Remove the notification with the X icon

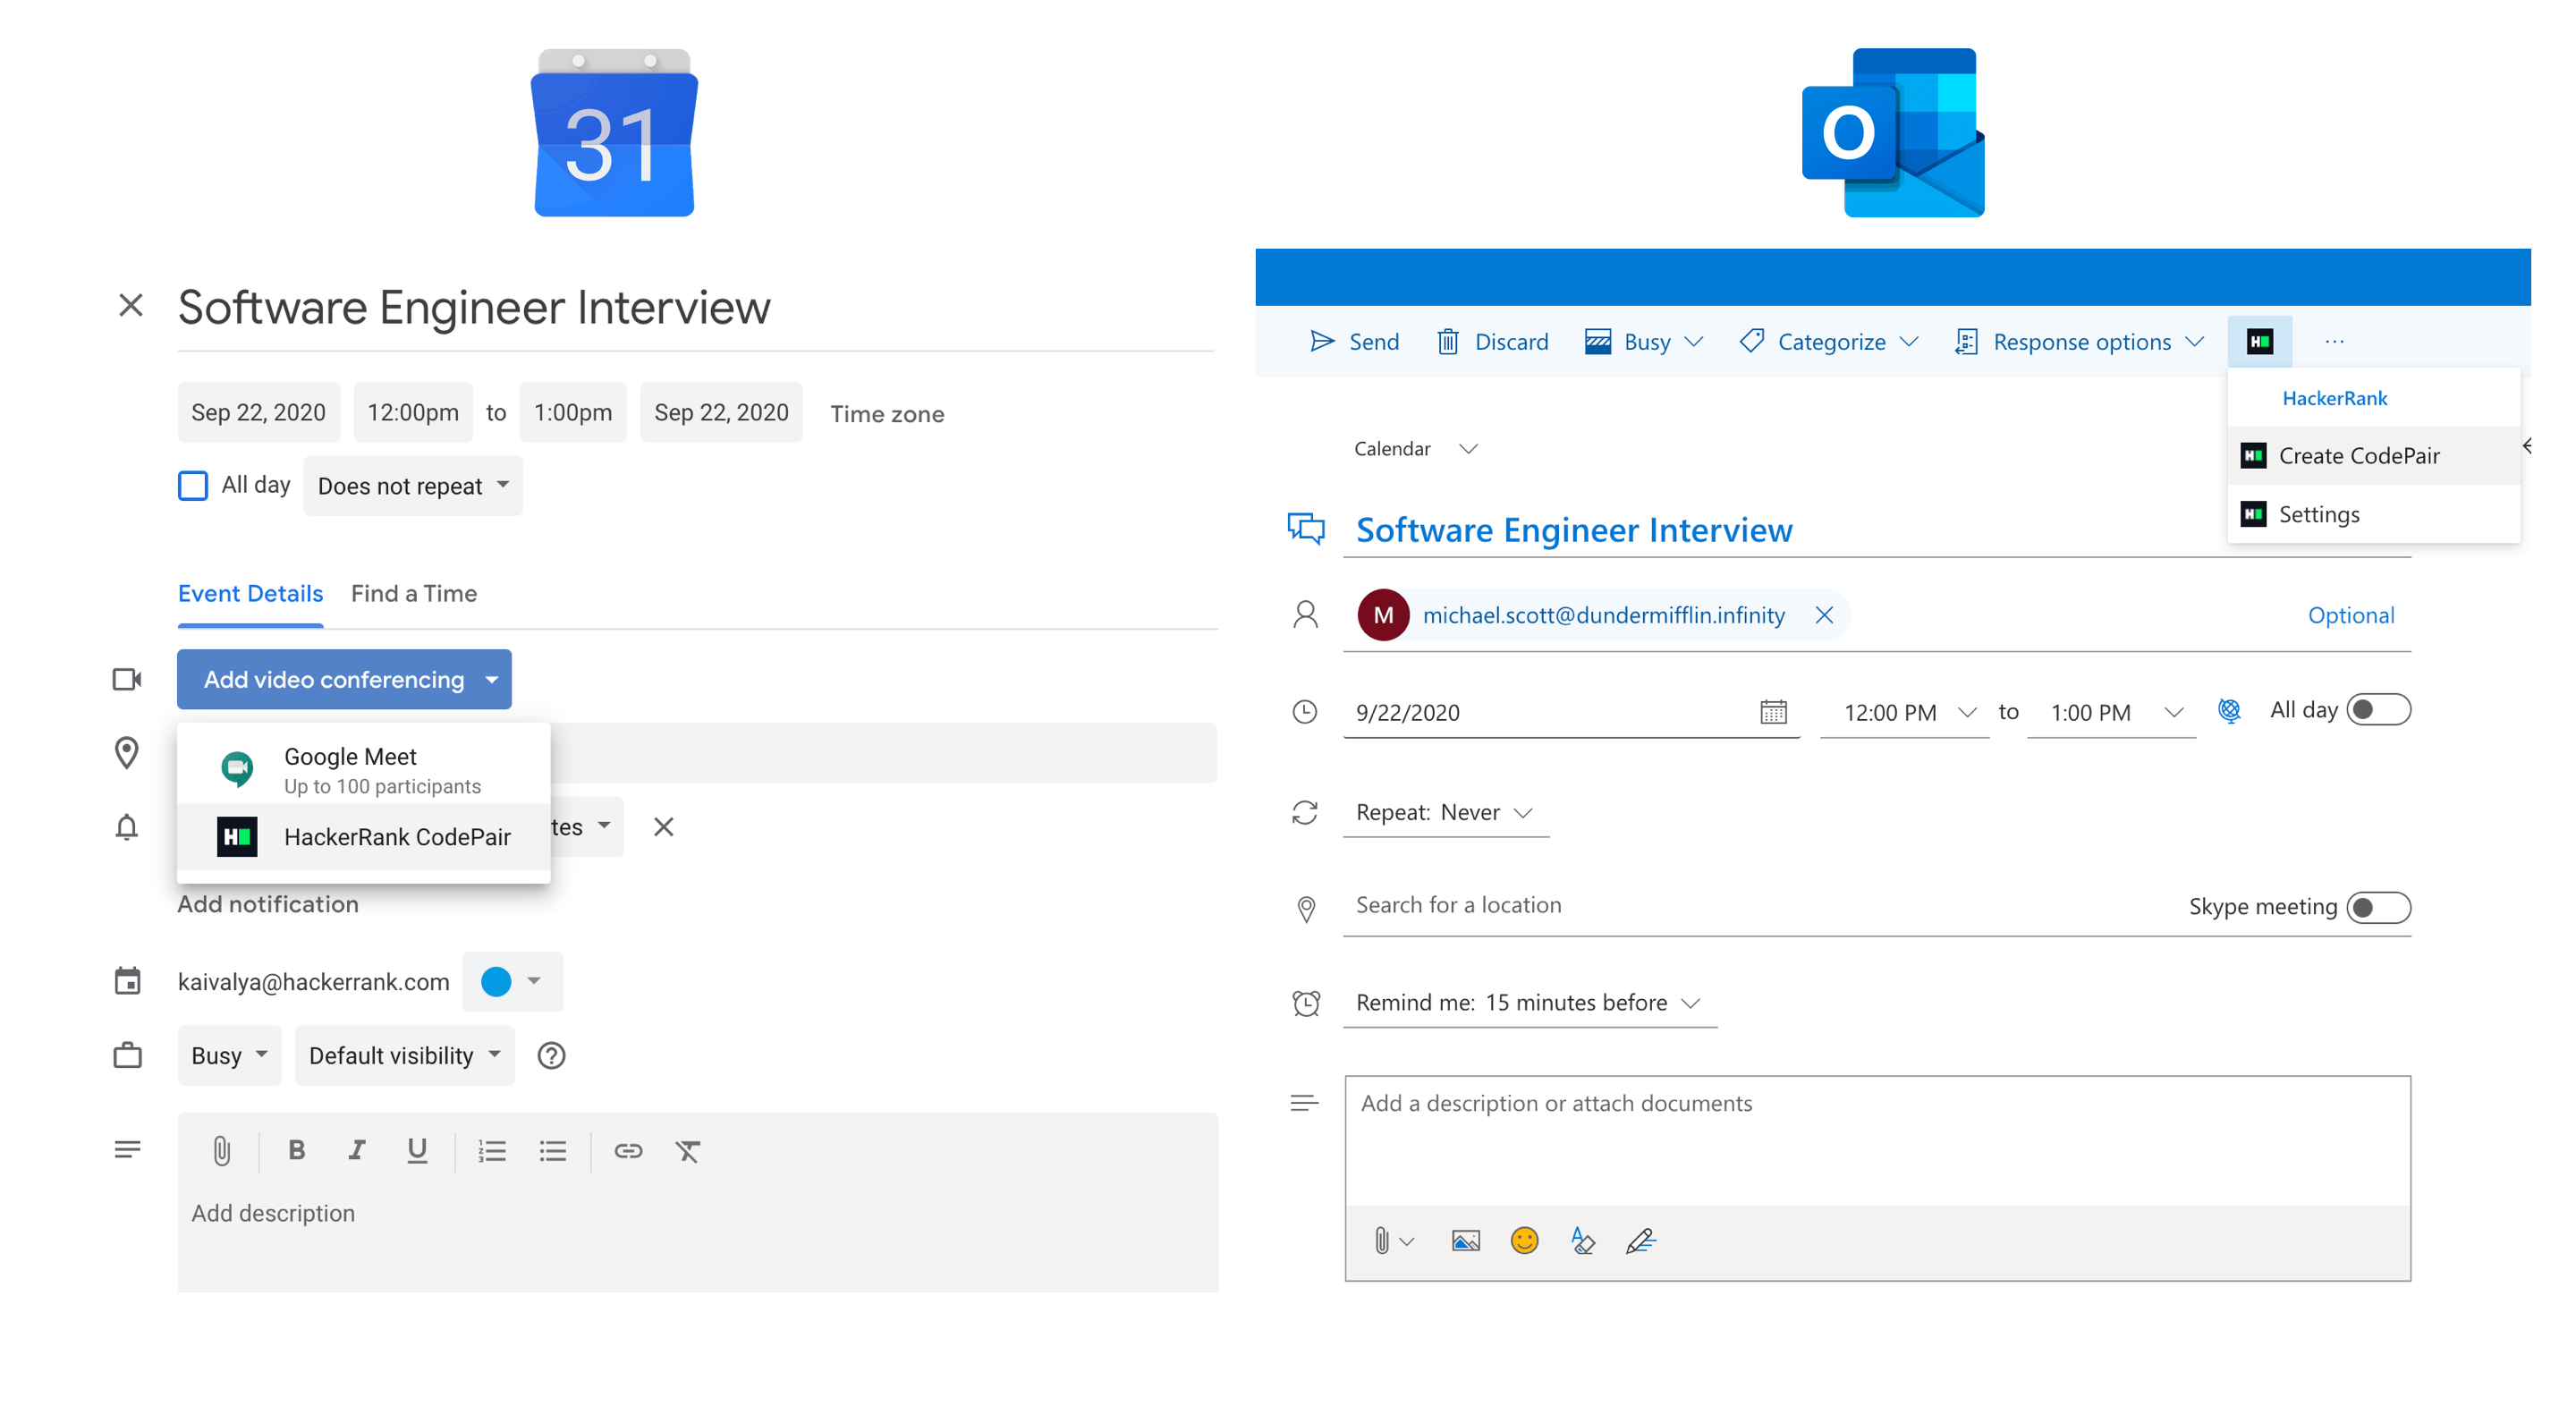(663, 827)
